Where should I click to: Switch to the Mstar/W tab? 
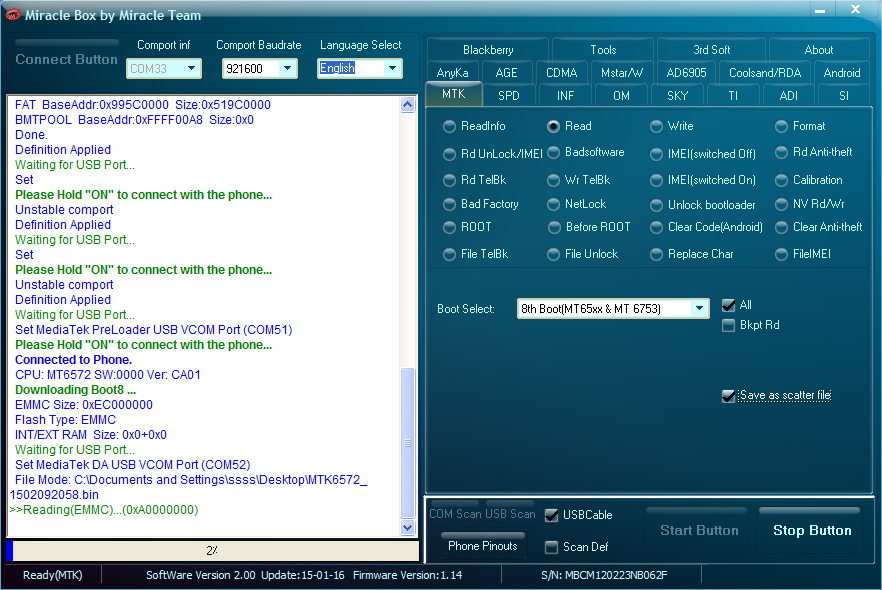[x=622, y=73]
